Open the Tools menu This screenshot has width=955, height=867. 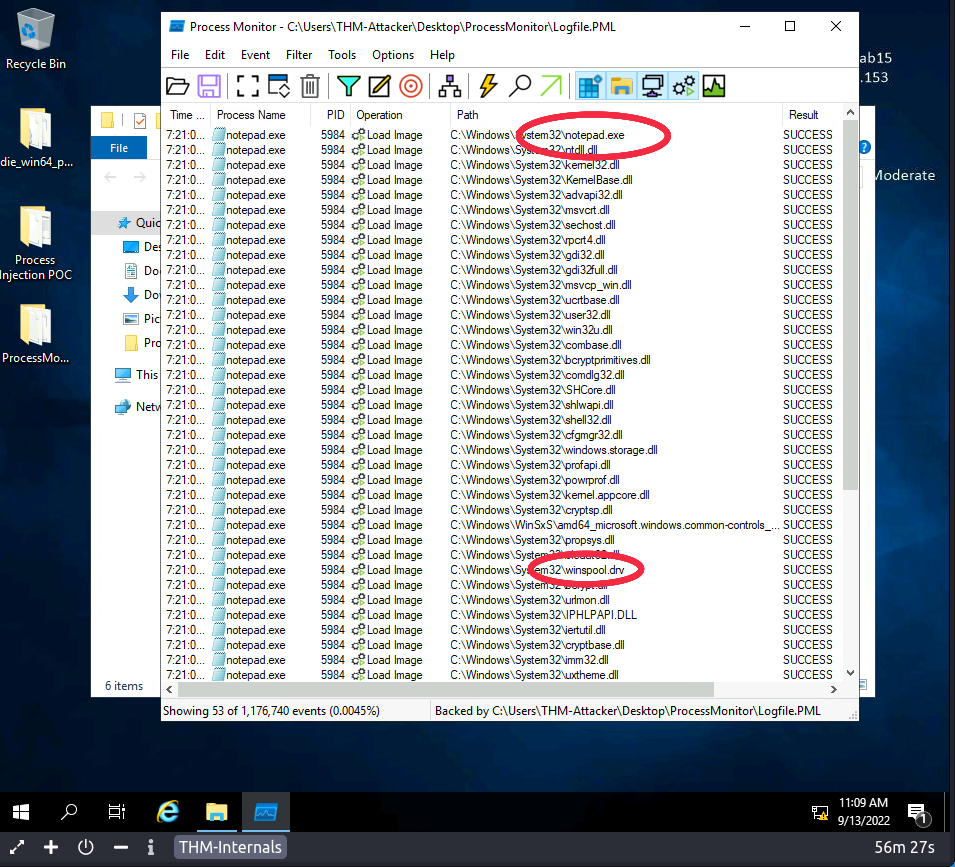pyautogui.click(x=342, y=55)
